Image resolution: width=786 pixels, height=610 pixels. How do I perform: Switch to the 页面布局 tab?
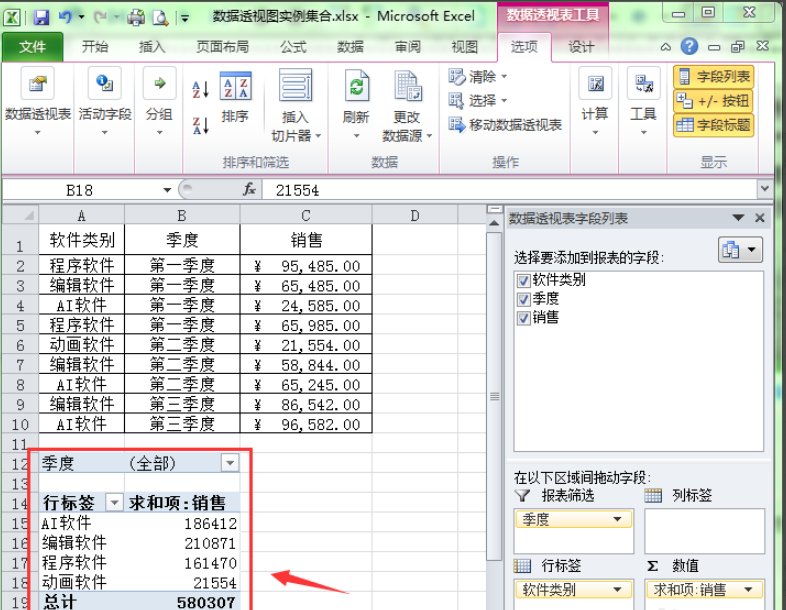pos(223,47)
